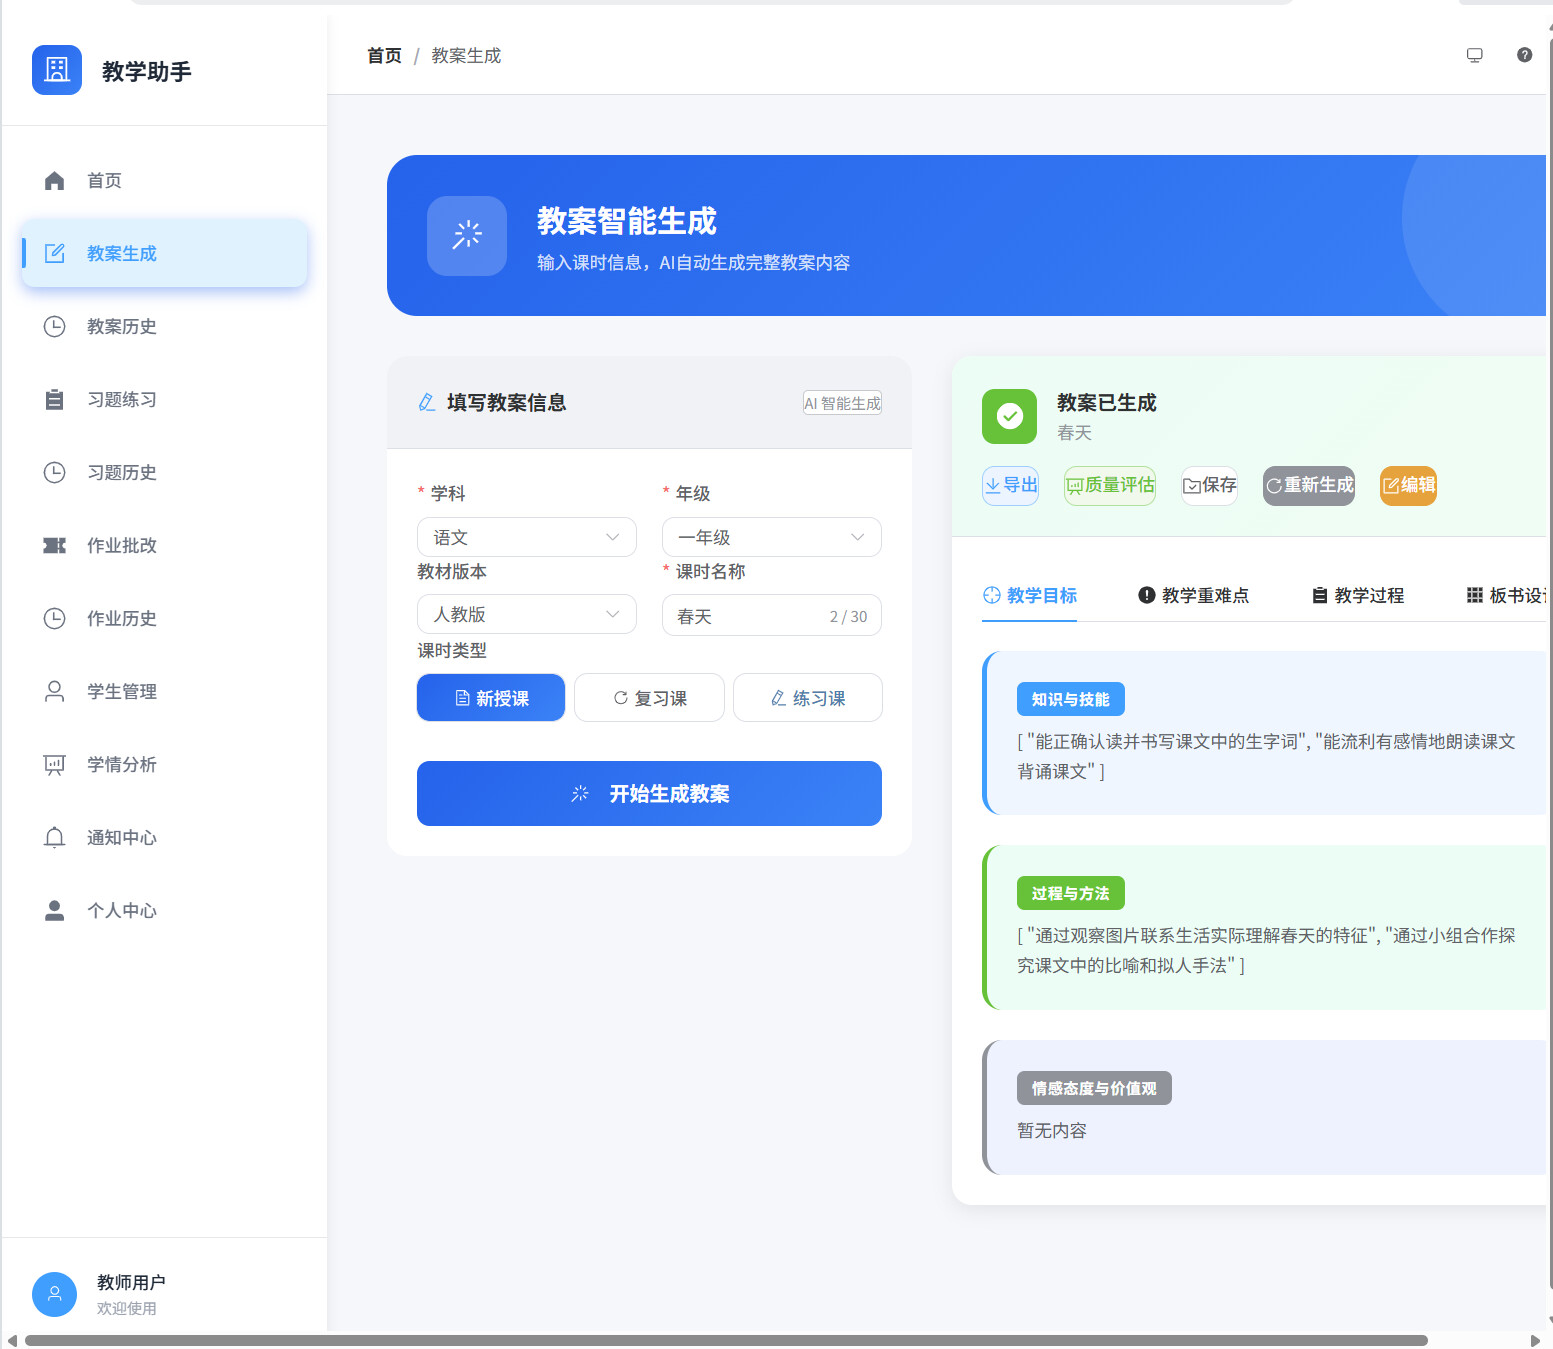Open the help question mark icon
Viewport: 1553px width, 1349px height.
tap(1524, 55)
